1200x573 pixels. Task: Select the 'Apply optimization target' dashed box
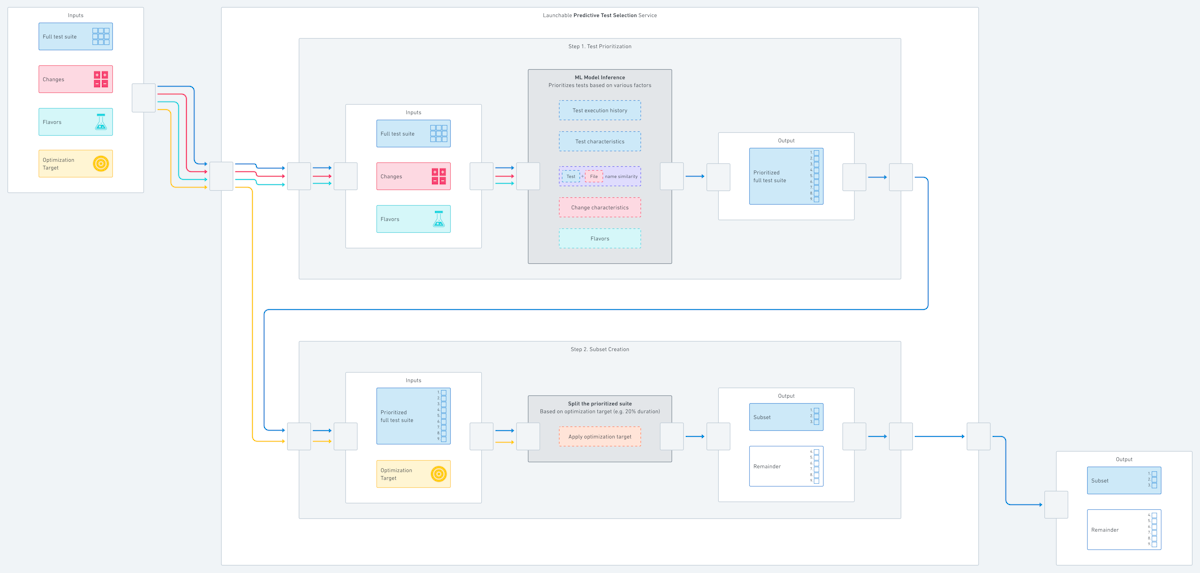tap(600, 437)
